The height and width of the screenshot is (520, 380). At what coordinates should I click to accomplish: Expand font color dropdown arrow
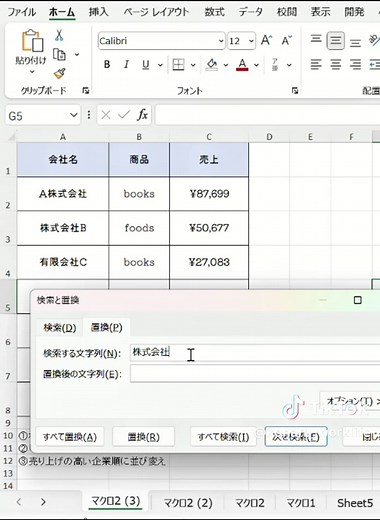point(256,65)
